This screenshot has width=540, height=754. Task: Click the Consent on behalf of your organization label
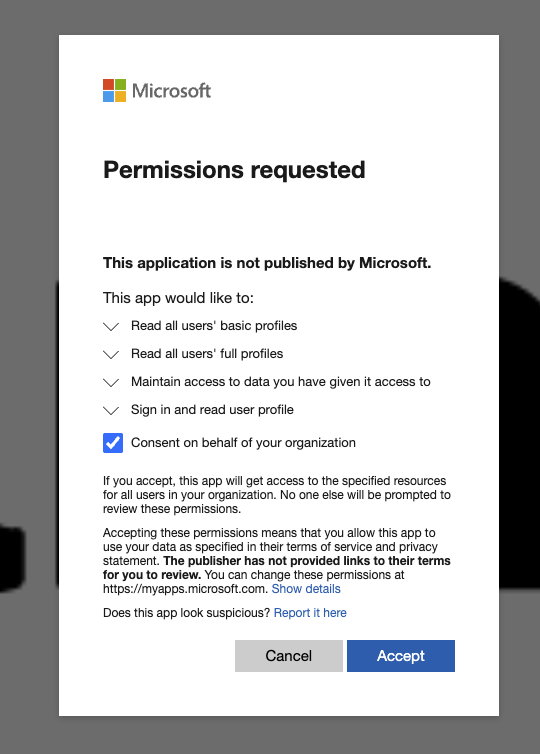[x=243, y=442]
